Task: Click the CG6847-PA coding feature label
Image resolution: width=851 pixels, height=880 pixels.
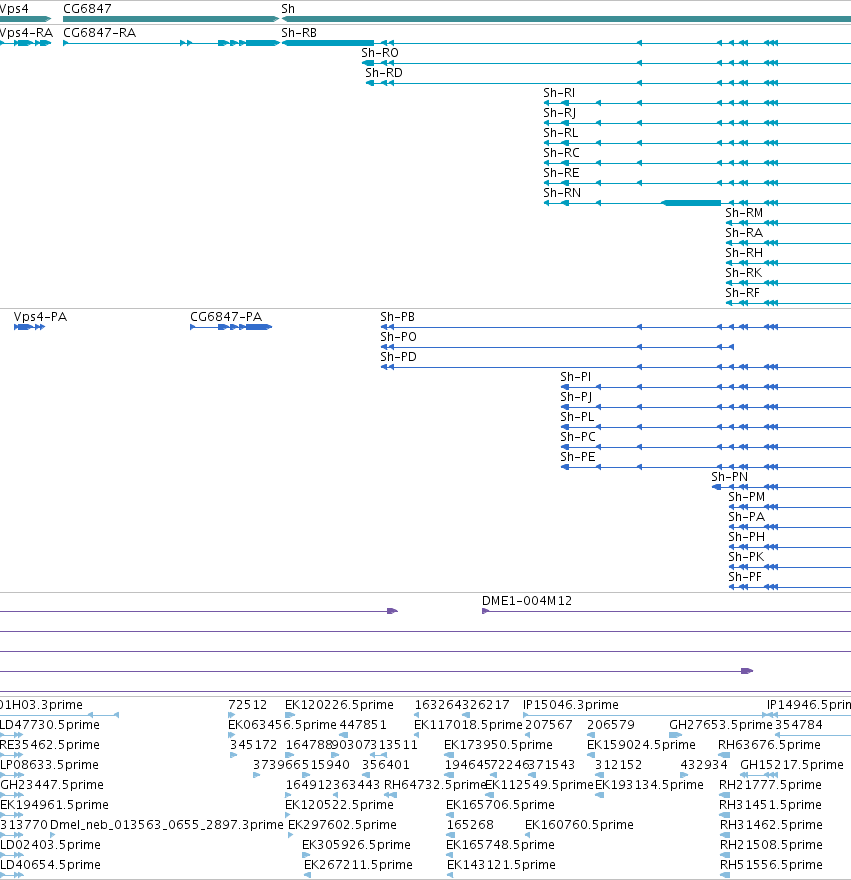Action: click(x=226, y=317)
